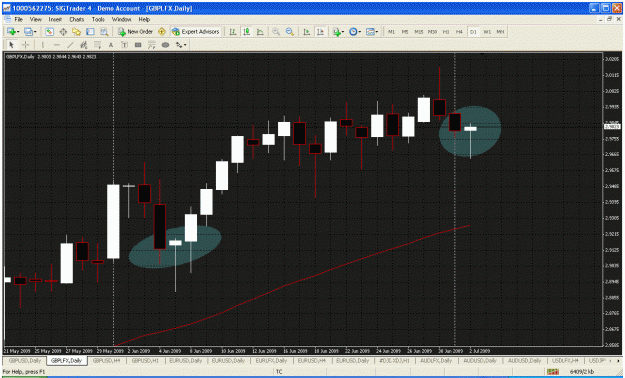Click the New Order button
The width and height of the screenshot is (625, 378).
tap(136, 32)
